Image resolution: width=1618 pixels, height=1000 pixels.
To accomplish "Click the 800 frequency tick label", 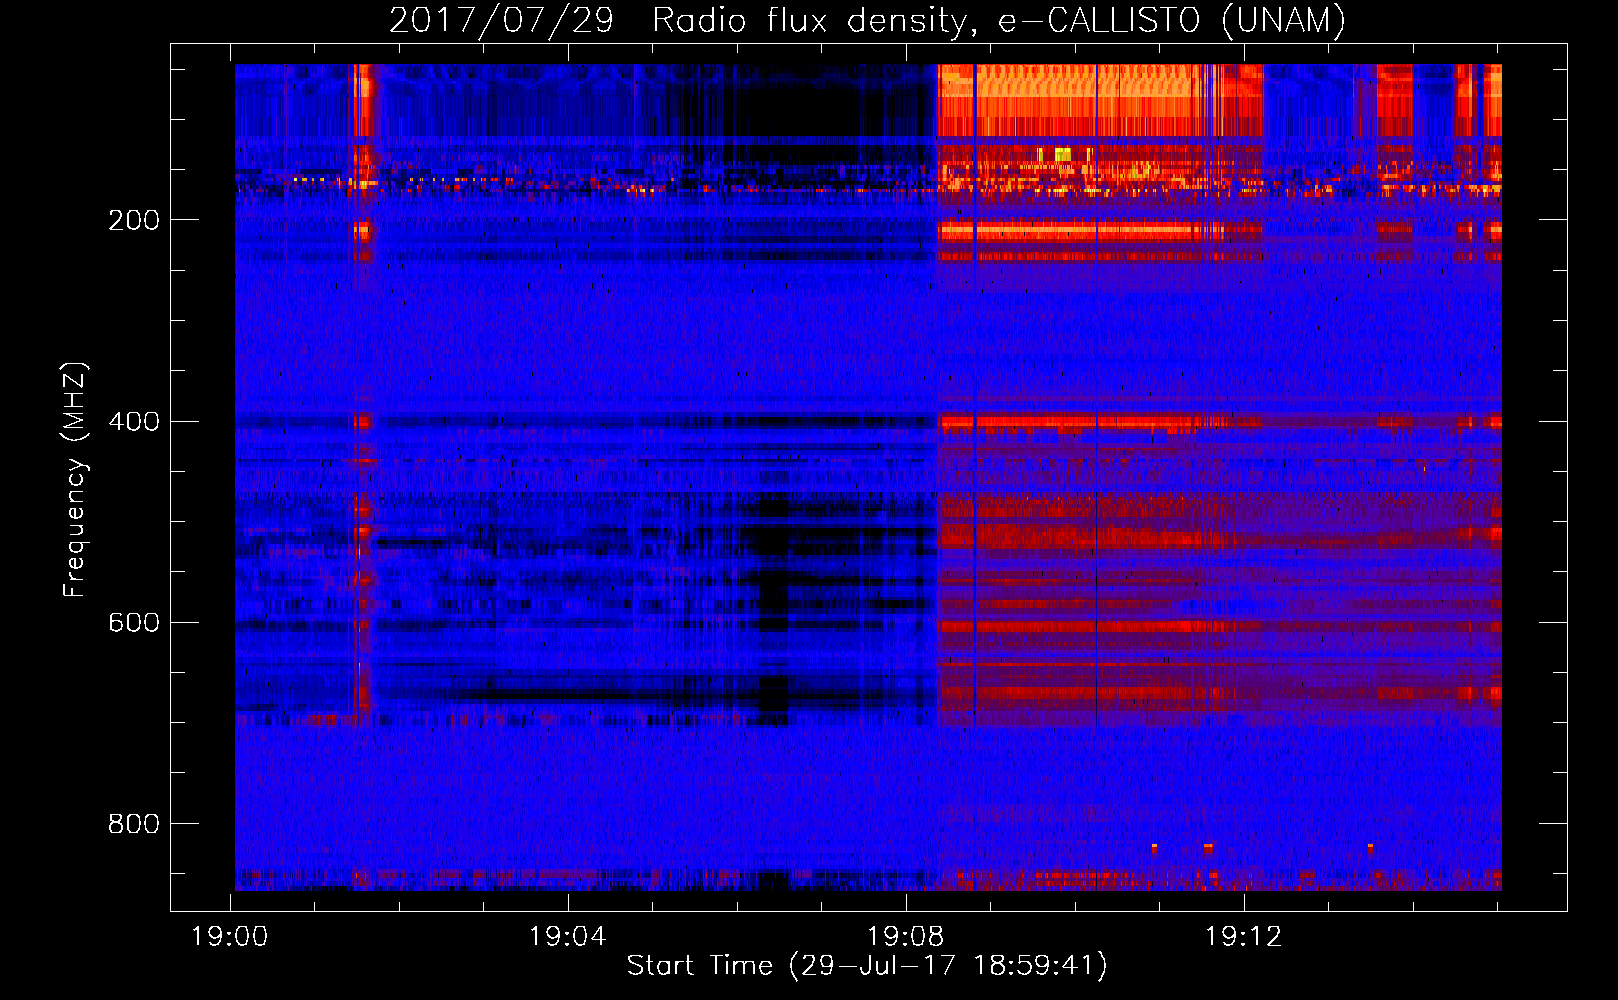I will pyautogui.click(x=134, y=824).
